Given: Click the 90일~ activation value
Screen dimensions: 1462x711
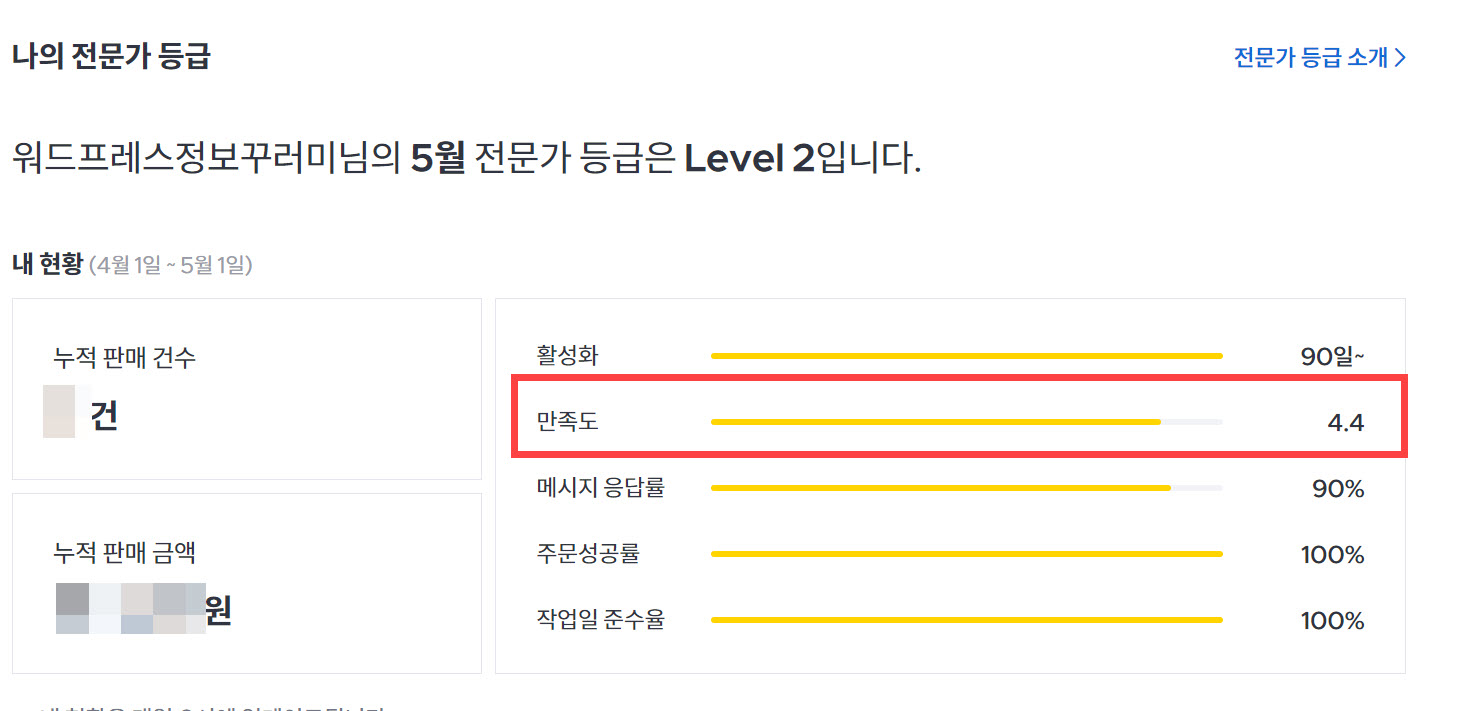Looking at the screenshot, I should pyautogui.click(x=1335, y=355).
